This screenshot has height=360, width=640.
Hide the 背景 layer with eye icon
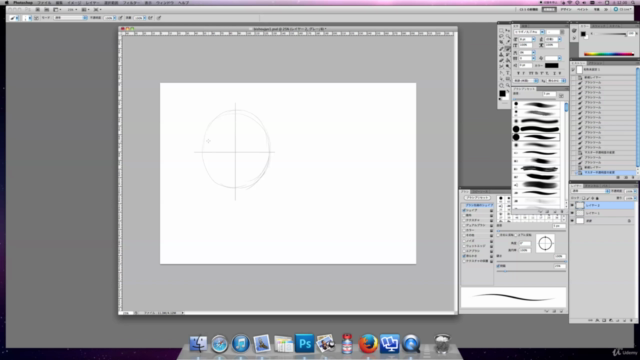pos(572,220)
